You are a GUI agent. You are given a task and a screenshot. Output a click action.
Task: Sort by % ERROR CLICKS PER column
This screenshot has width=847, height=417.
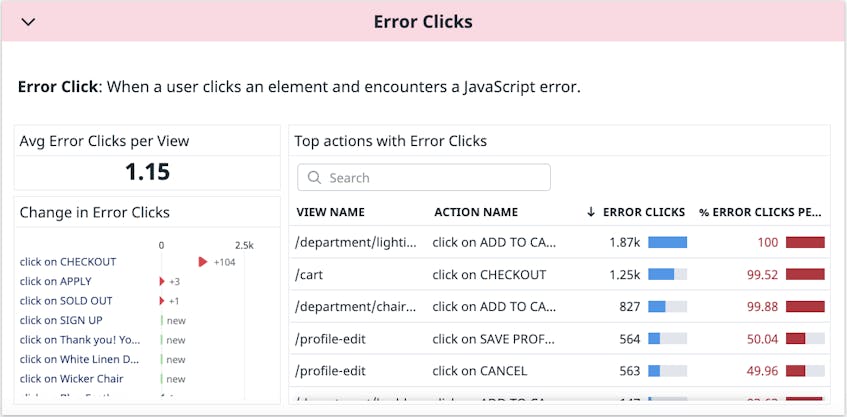click(x=761, y=212)
